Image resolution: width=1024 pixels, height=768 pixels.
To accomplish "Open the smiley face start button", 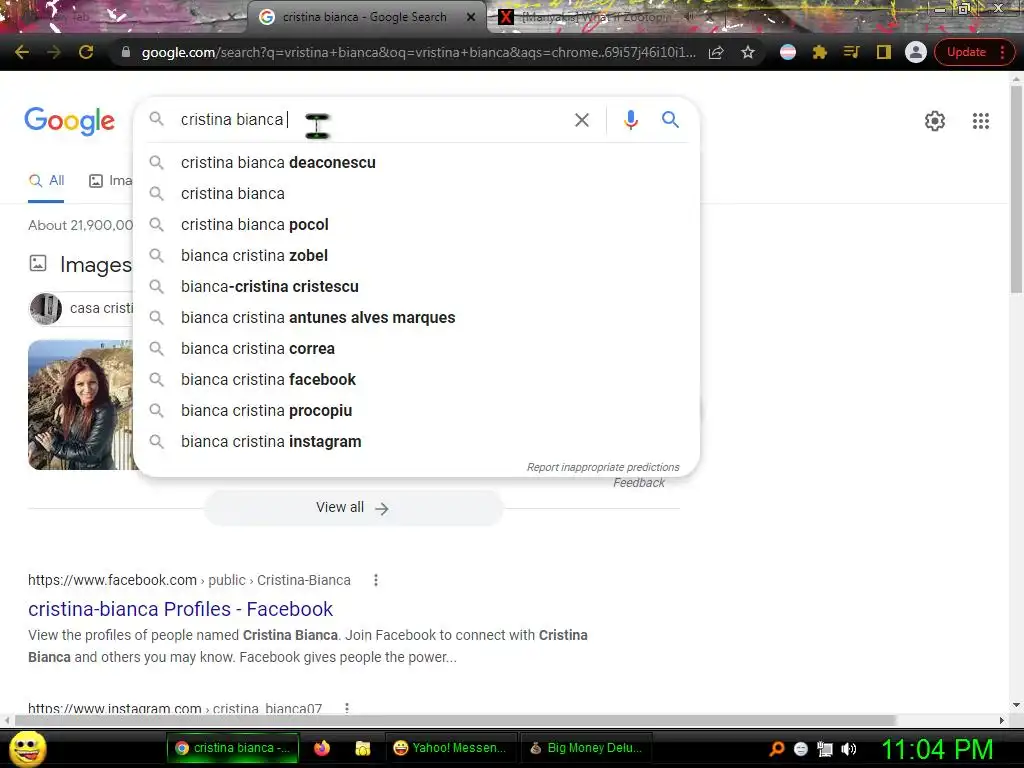I will (28, 748).
